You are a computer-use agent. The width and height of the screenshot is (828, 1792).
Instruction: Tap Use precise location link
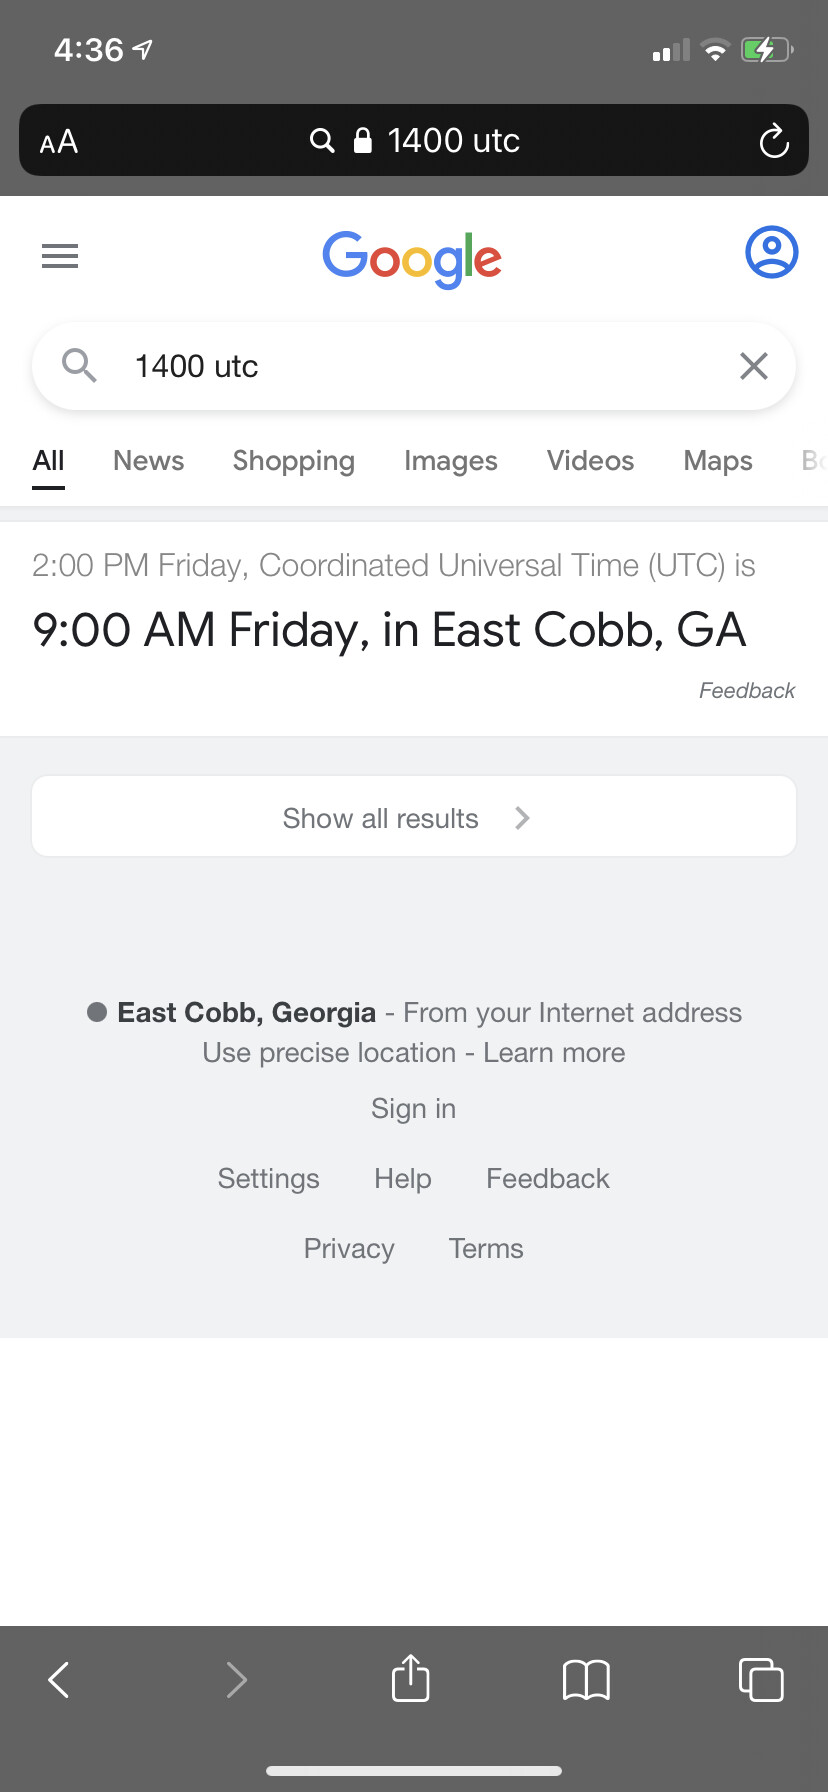(329, 1053)
